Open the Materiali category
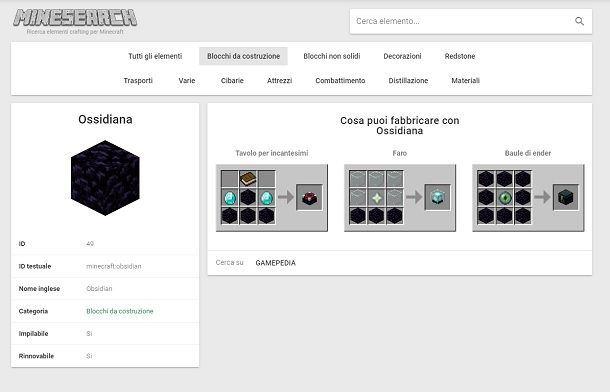 (465, 81)
